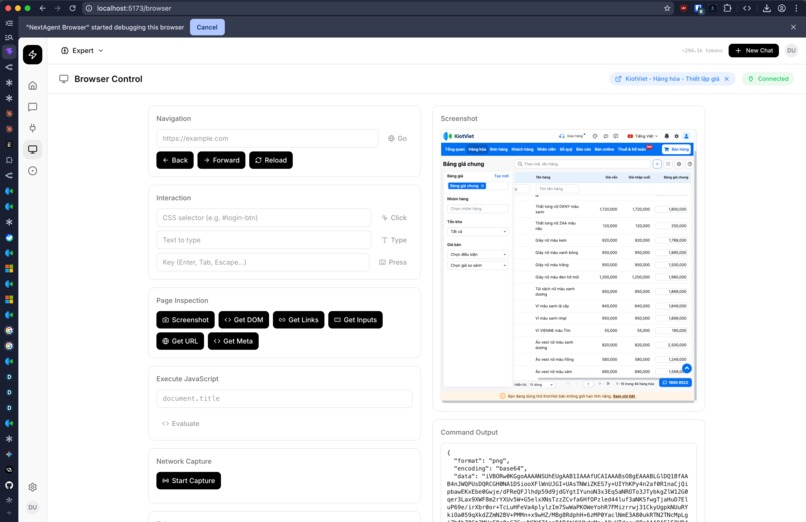The image size is (806, 522).
Task: Click the Browser Control page heading
Action: (x=108, y=79)
